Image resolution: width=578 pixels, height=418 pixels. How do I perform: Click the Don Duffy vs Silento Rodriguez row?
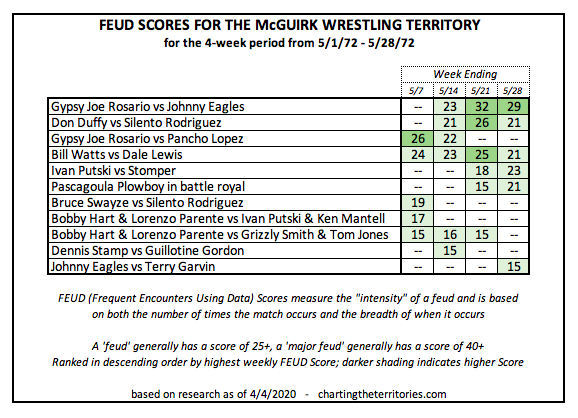289,123
